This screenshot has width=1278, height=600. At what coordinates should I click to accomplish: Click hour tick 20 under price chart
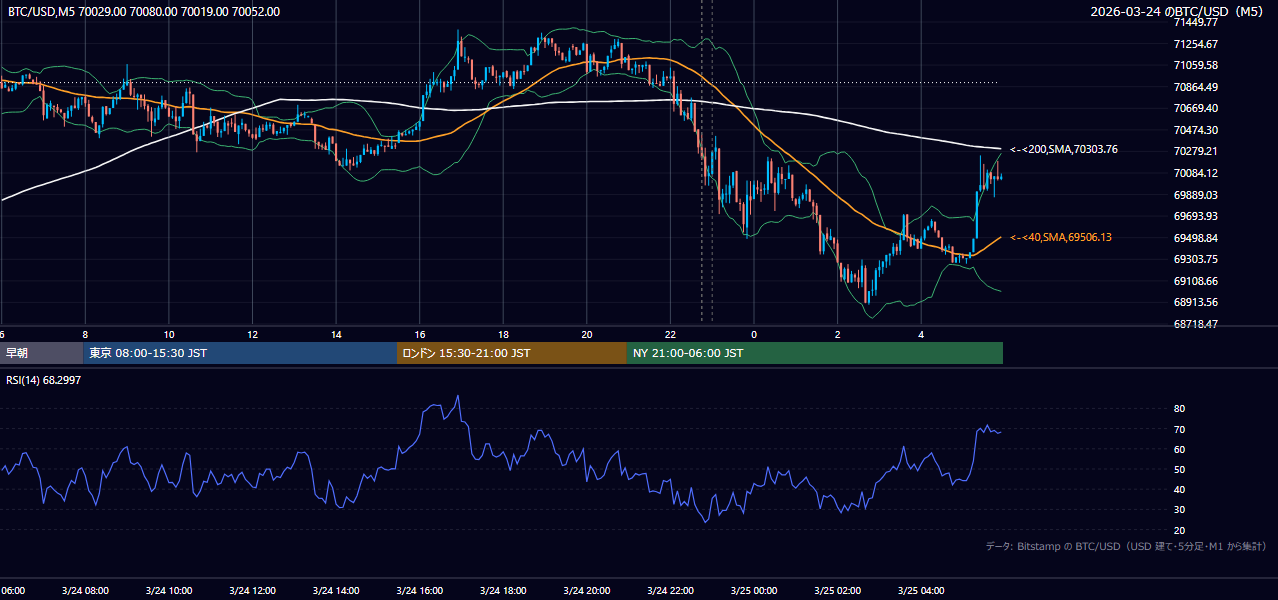point(587,334)
